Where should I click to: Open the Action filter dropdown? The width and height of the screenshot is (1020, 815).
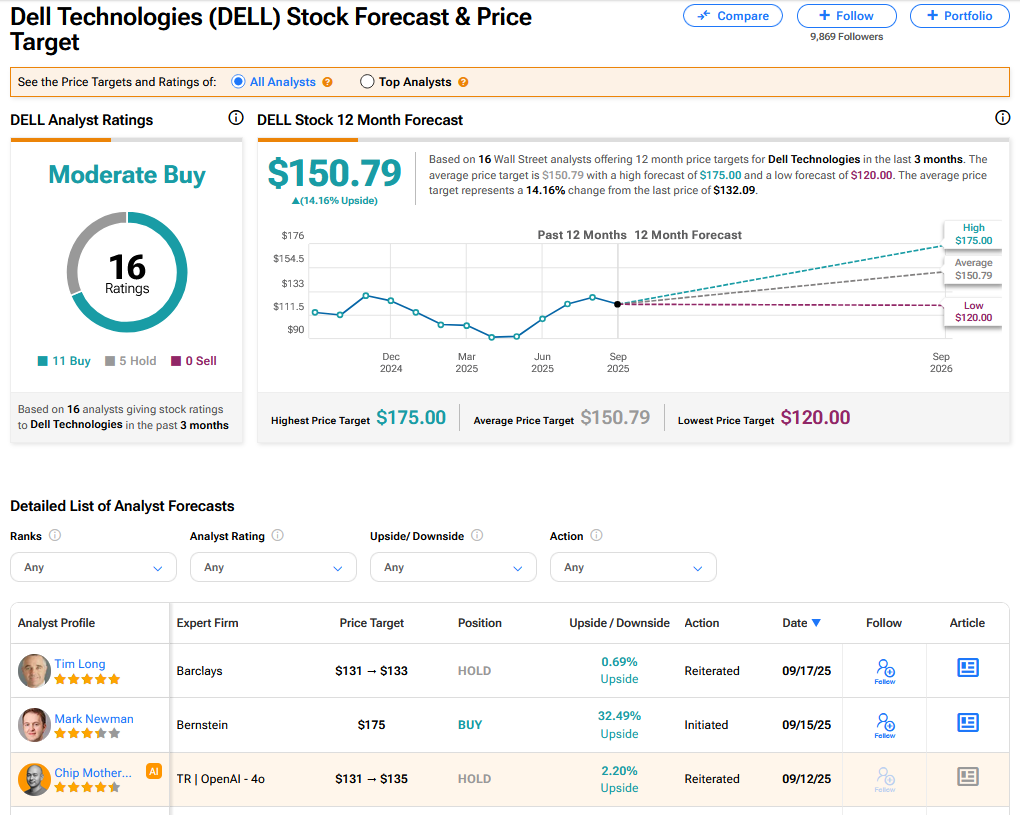(x=633, y=567)
